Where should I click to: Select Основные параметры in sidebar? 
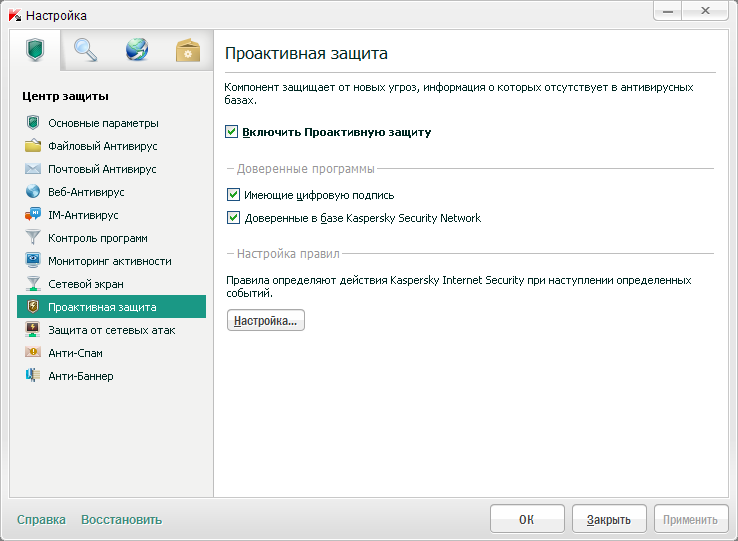103,123
